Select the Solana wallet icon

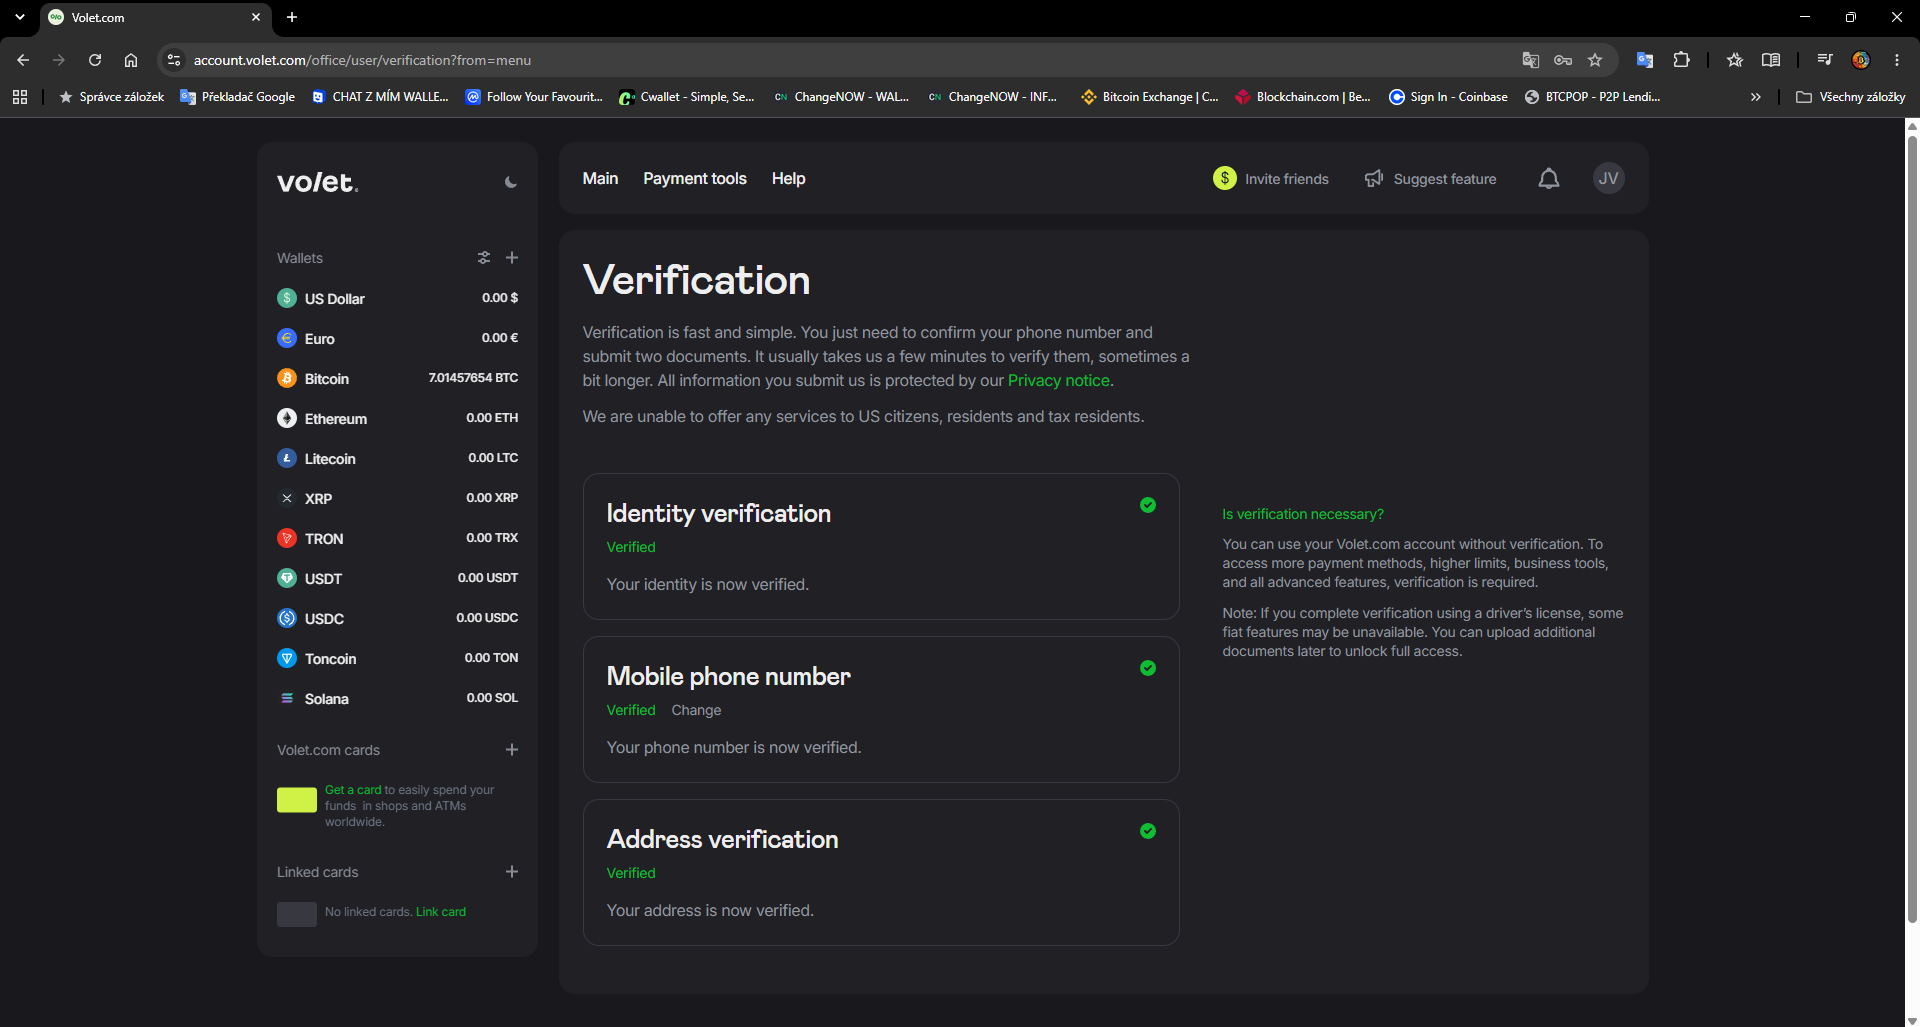click(287, 698)
